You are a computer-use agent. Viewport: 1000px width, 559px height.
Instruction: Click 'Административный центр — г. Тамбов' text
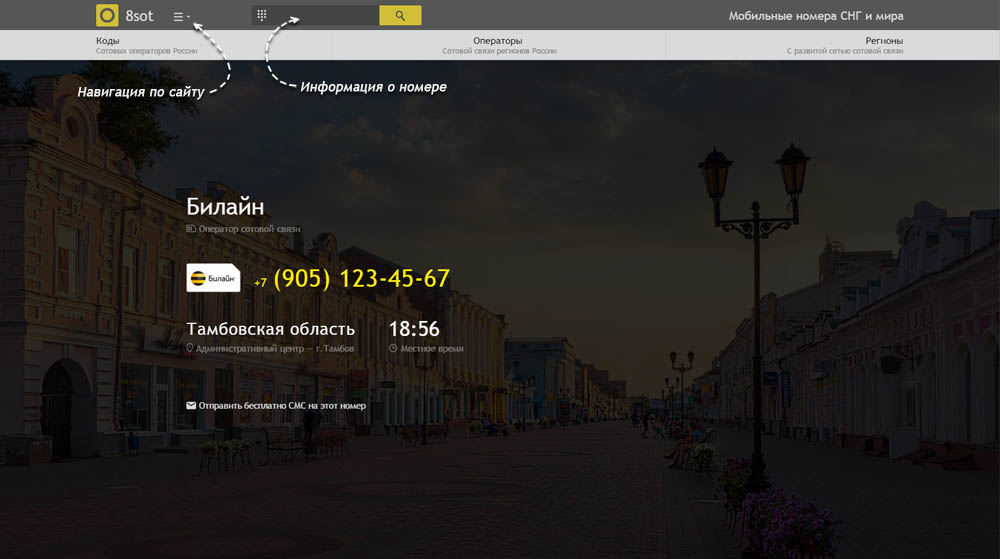pyautogui.click(x=275, y=349)
